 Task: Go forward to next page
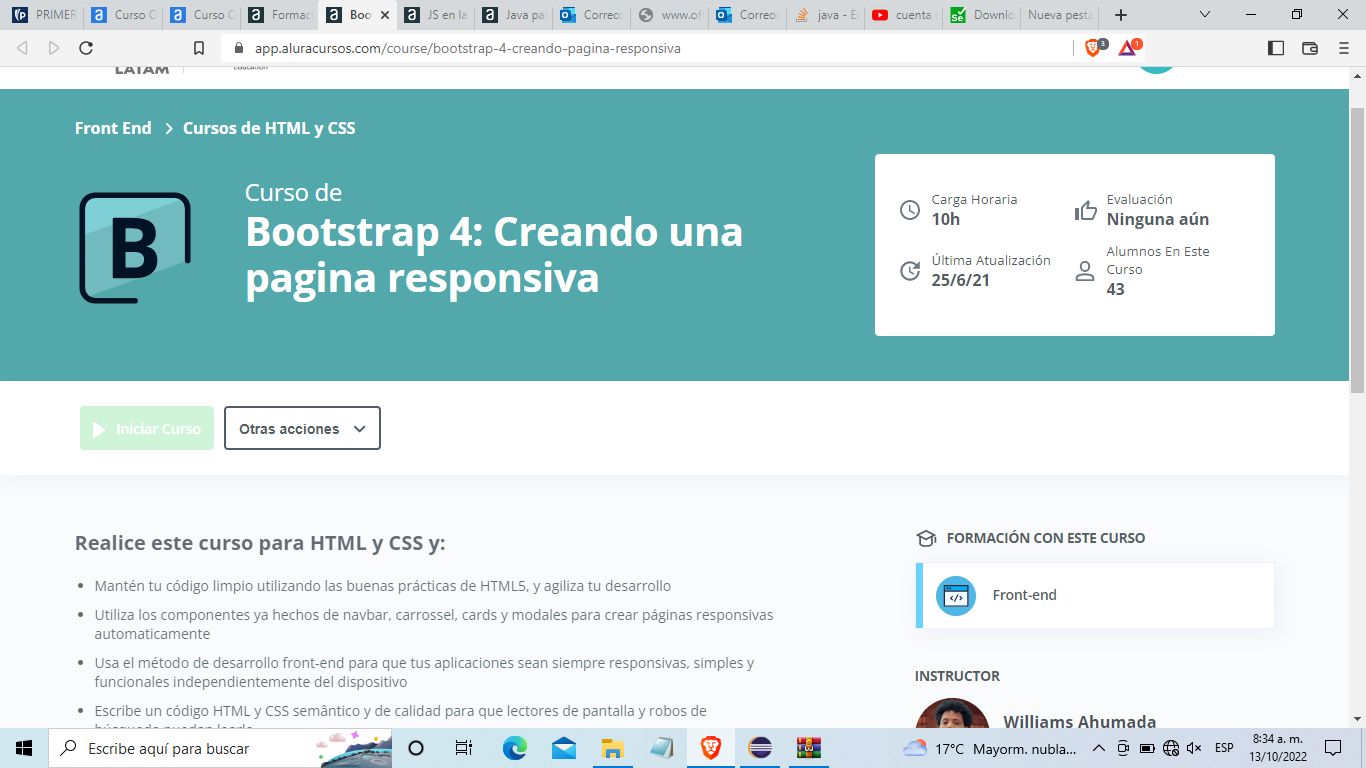54,48
